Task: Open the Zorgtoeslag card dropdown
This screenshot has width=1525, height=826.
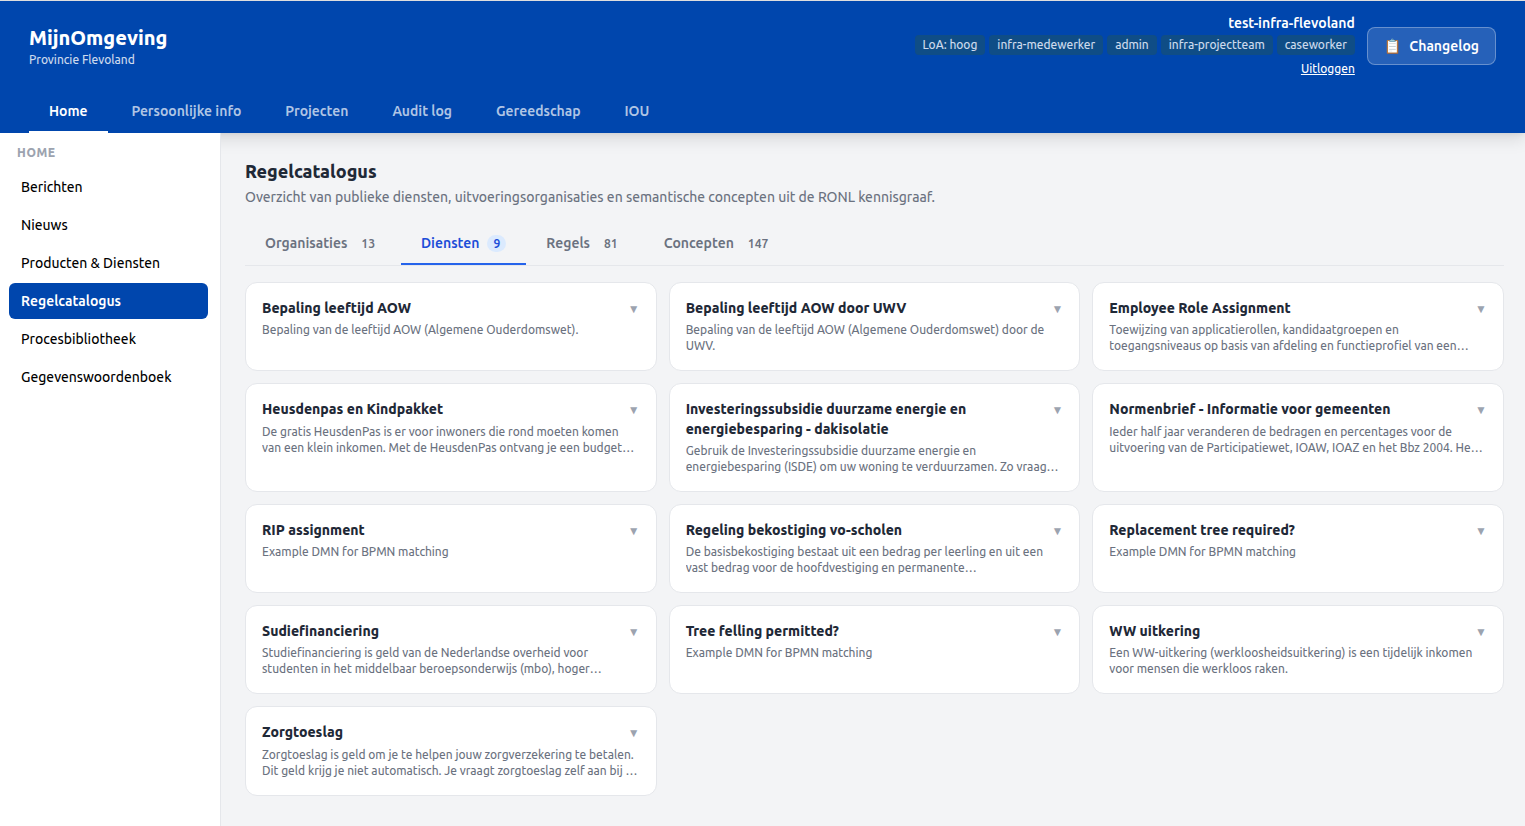Action: point(634,732)
